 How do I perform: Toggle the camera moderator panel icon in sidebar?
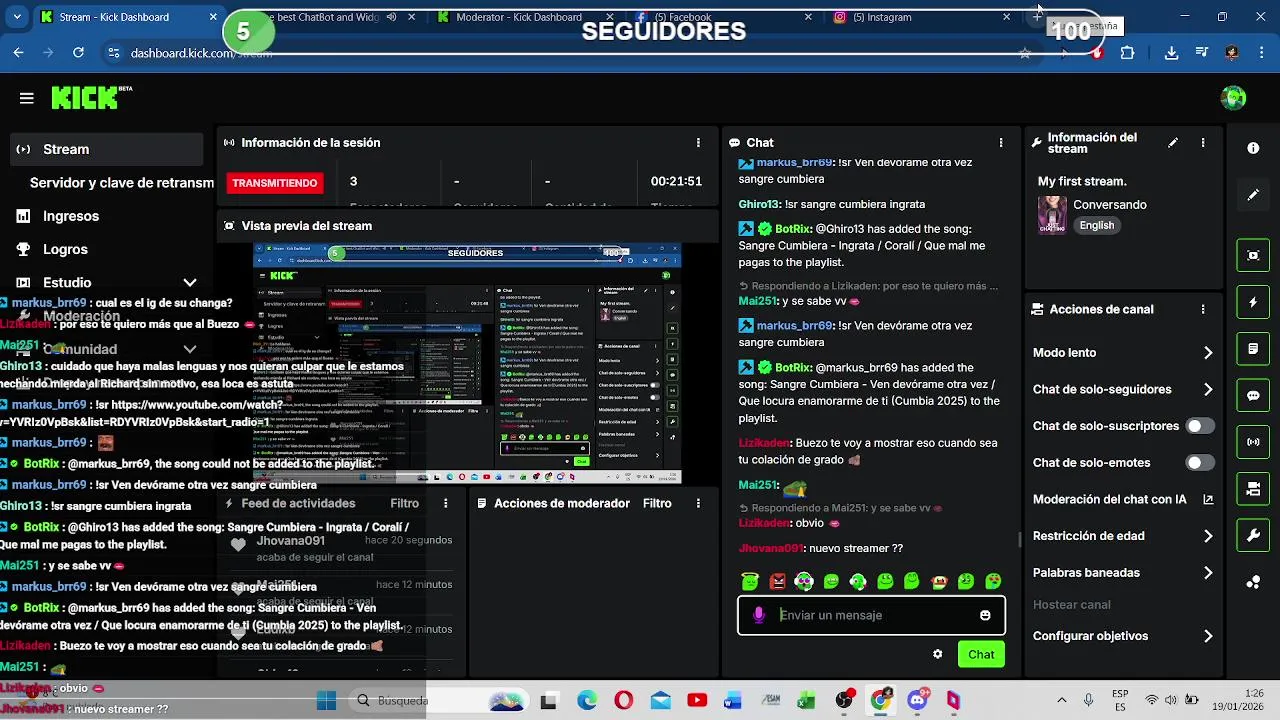1253,489
